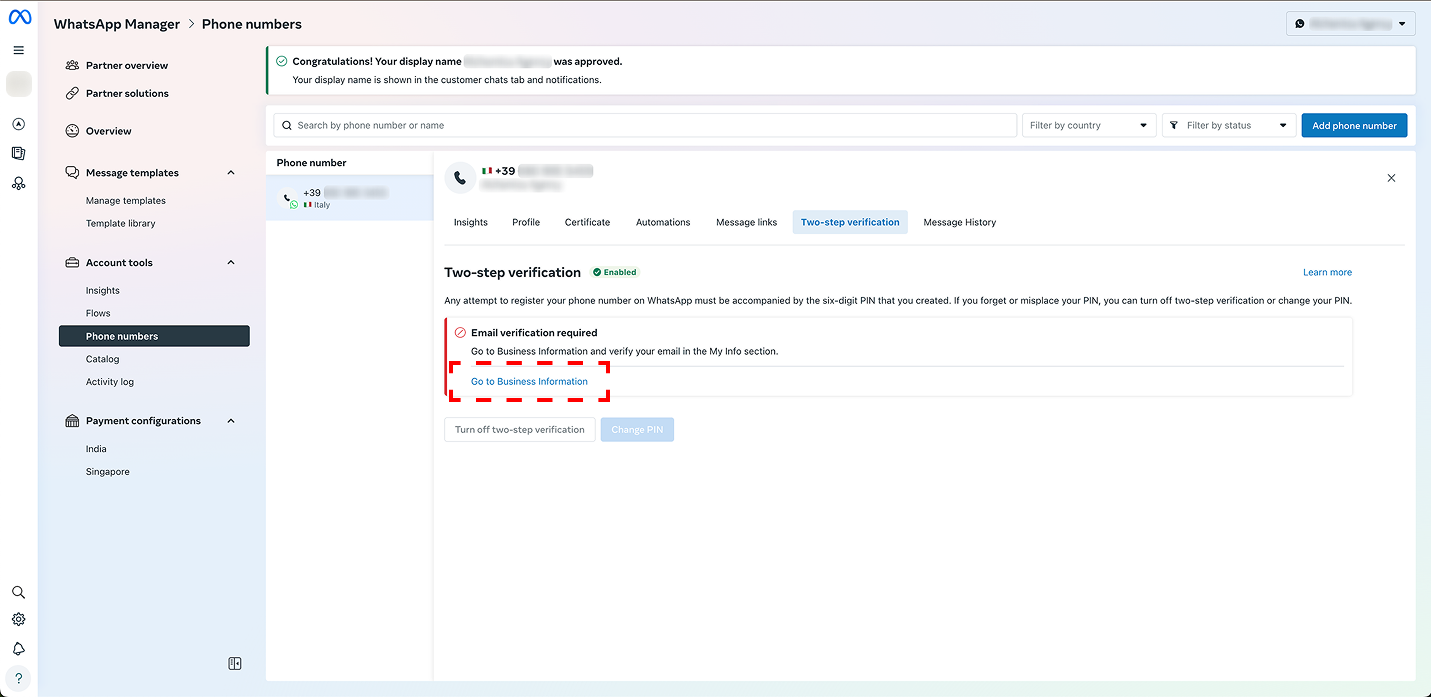Image resolution: width=1431 pixels, height=697 pixels.
Task: Click the Meta logo icon
Action: tap(19, 17)
